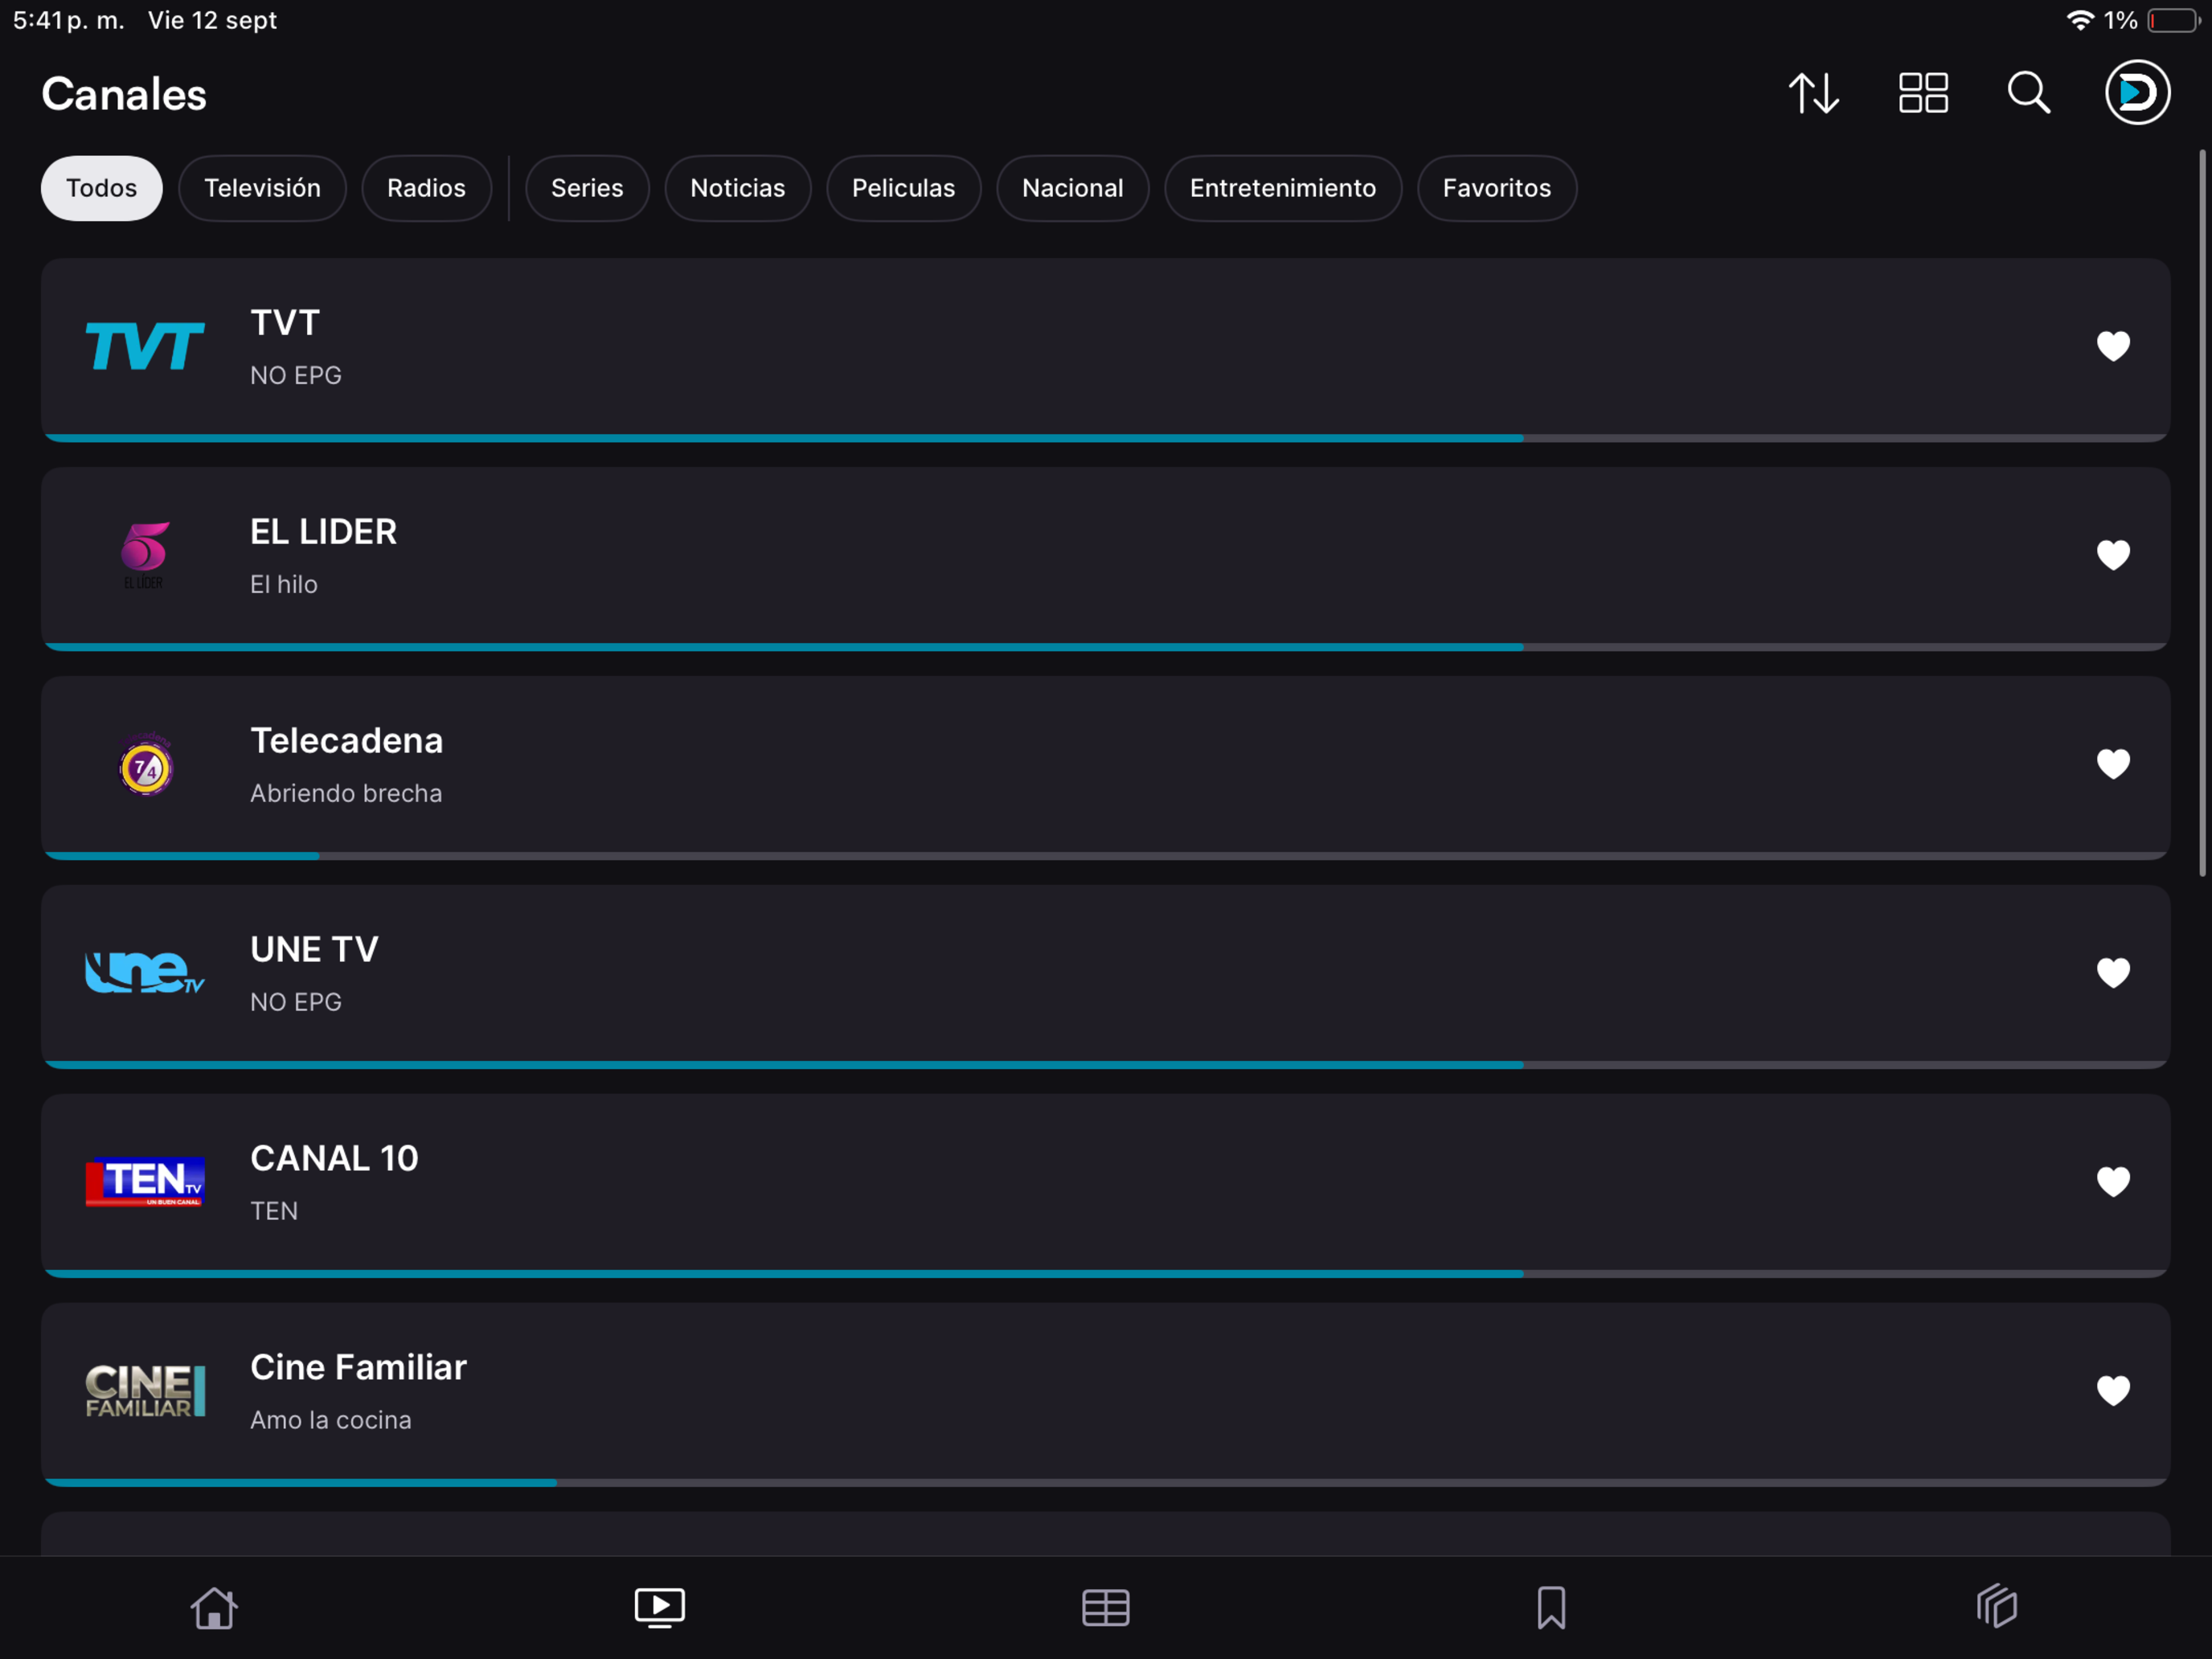This screenshot has height=1659, width=2212.
Task: Click the vertical scrollbar on the right
Action: pyautogui.click(x=2202, y=513)
